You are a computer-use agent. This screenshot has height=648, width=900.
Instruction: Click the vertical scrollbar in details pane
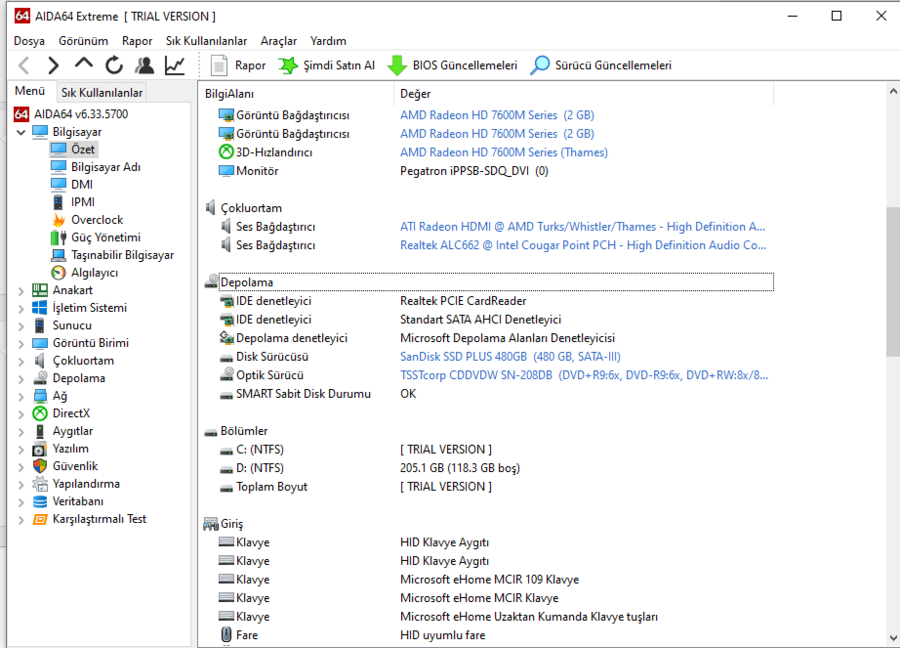892,280
